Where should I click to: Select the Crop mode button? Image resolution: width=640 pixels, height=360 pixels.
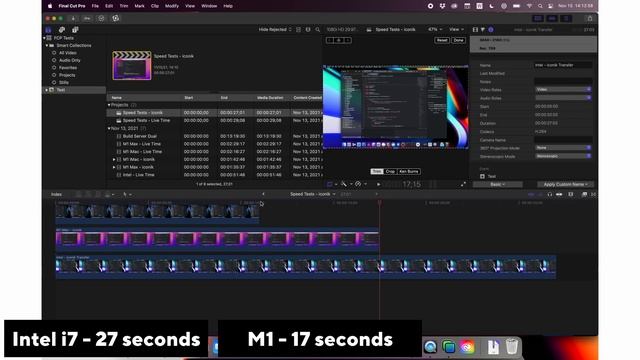(x=390, y=171)
